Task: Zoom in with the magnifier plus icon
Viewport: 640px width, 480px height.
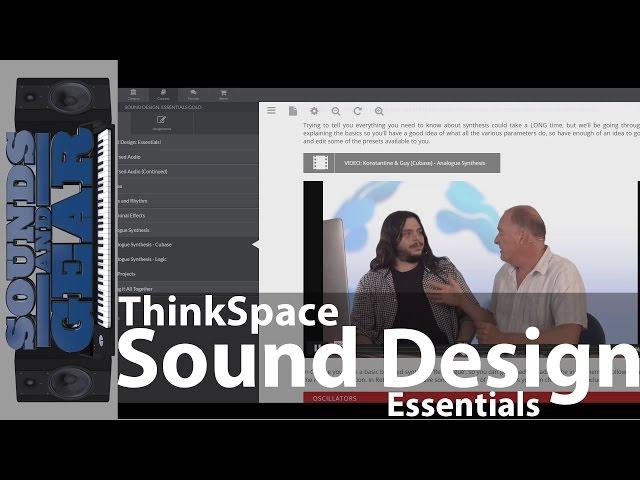Action: pos(379,111)
